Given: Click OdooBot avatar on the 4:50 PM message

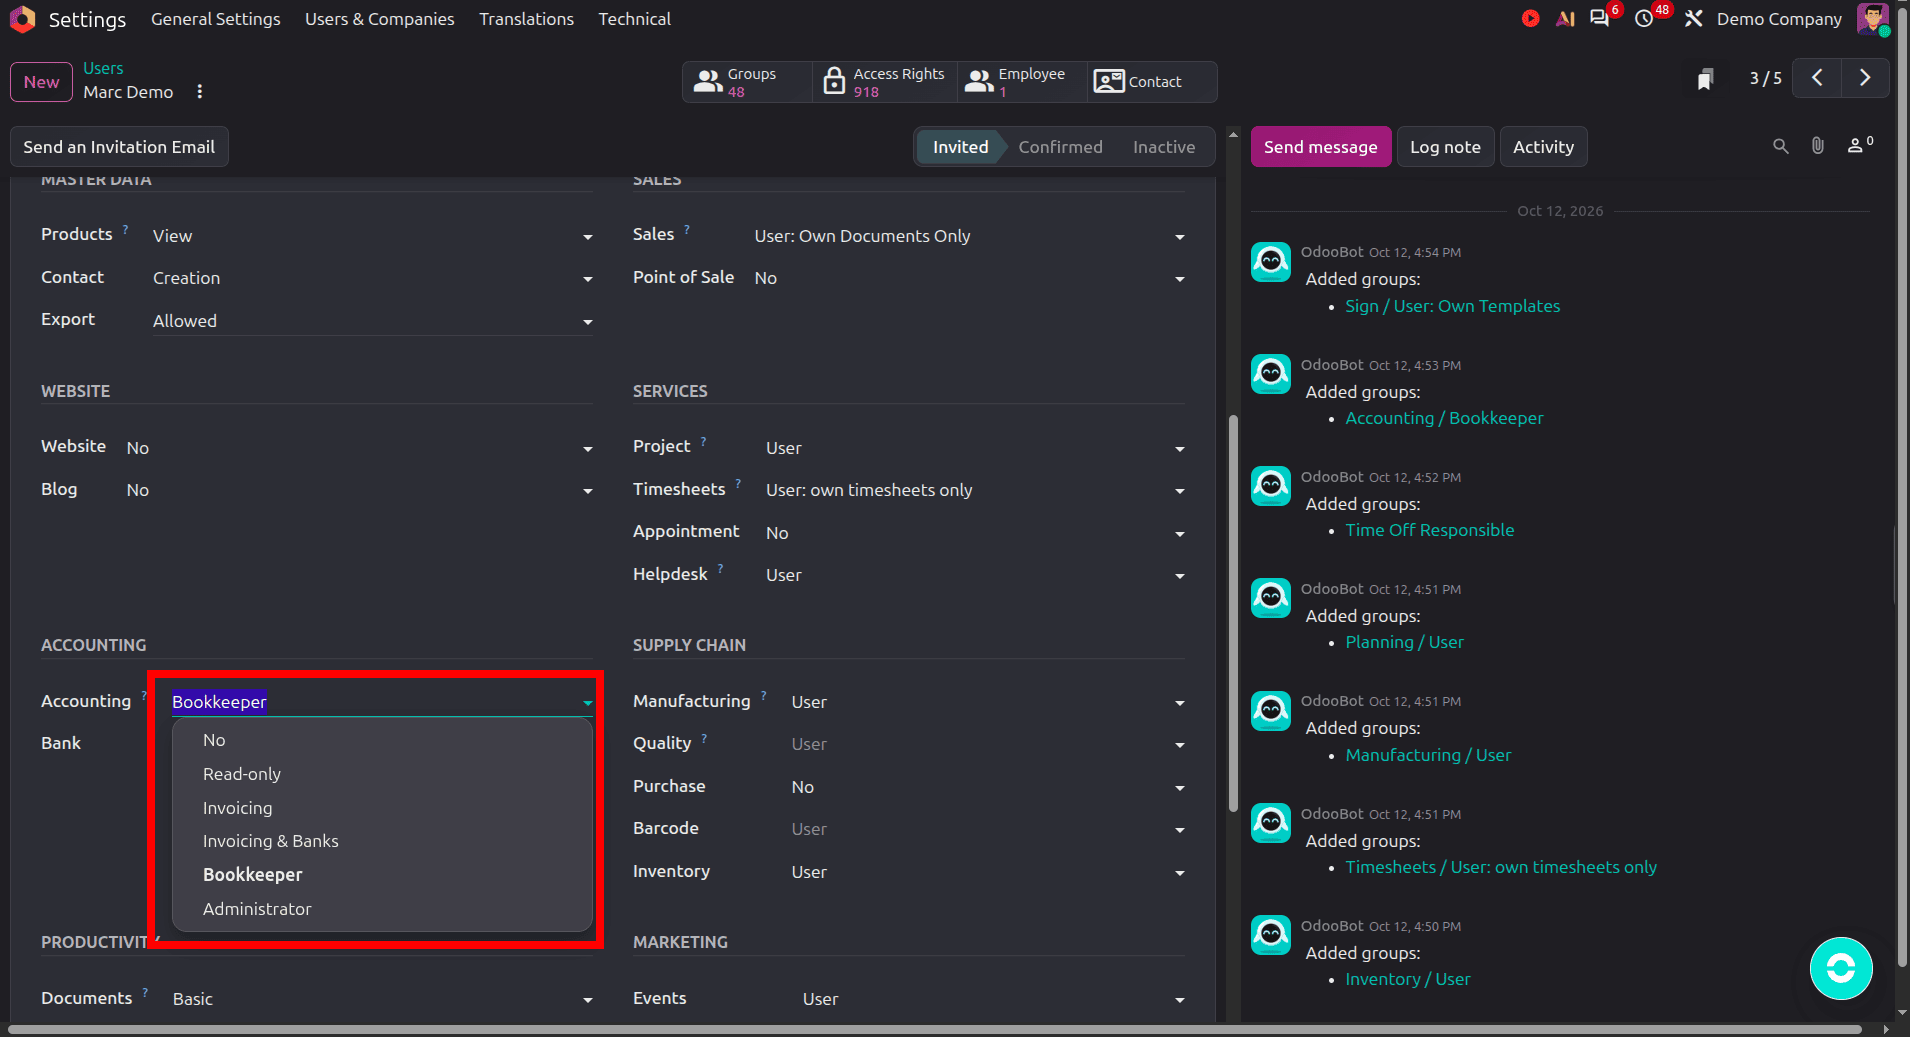Looking at the screenshot, I should click(1271, 935).
